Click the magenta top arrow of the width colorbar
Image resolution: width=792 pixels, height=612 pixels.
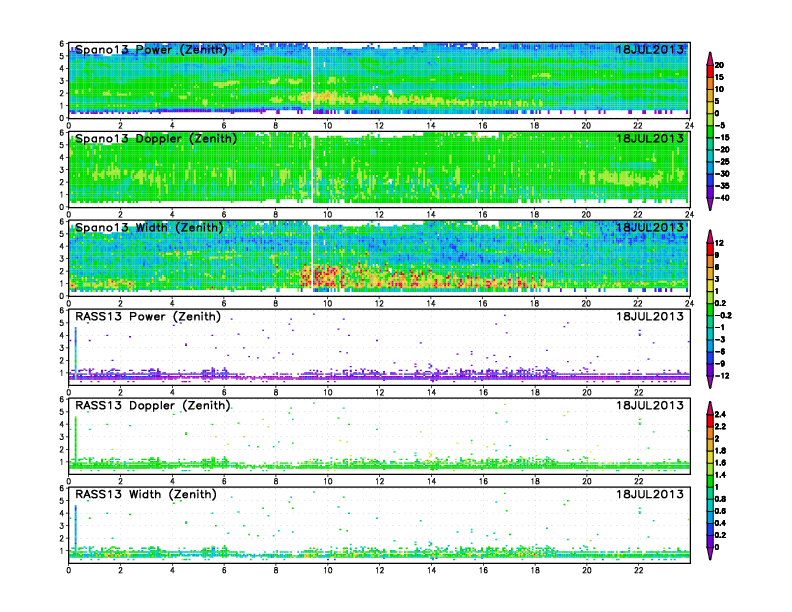tap(710, 408)
